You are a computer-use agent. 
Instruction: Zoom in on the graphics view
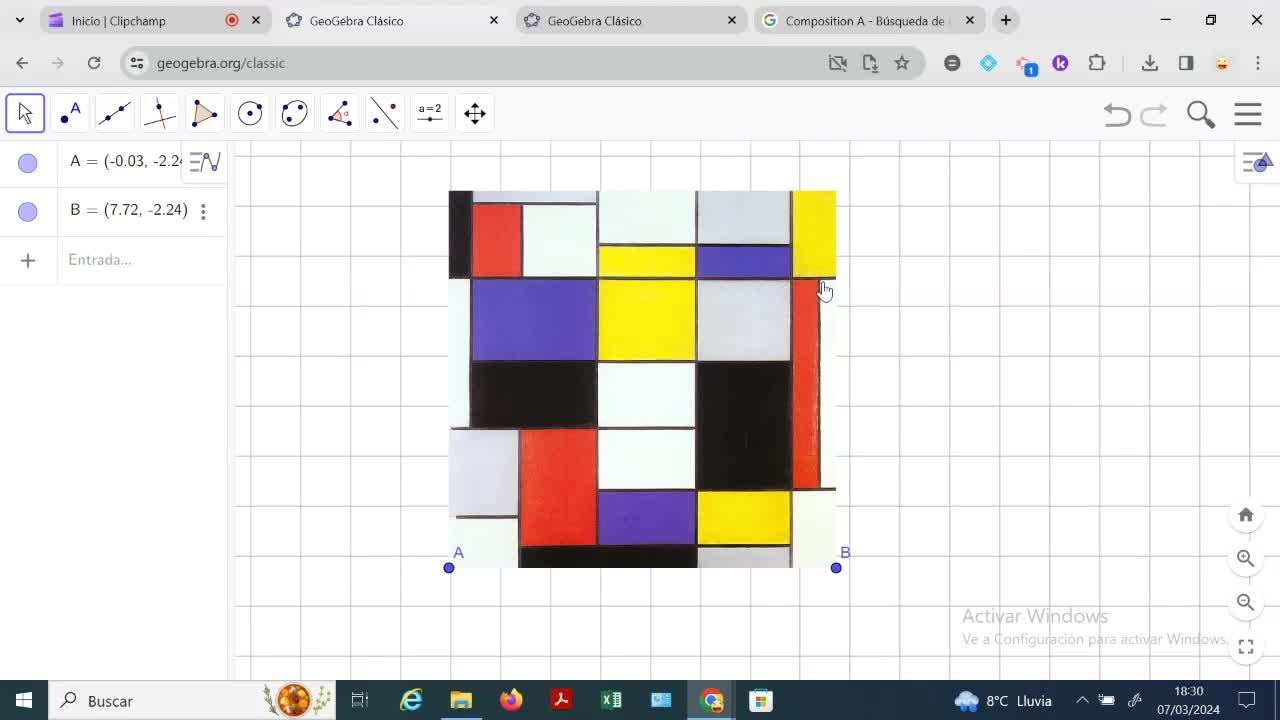click(x=1246, y=558)
